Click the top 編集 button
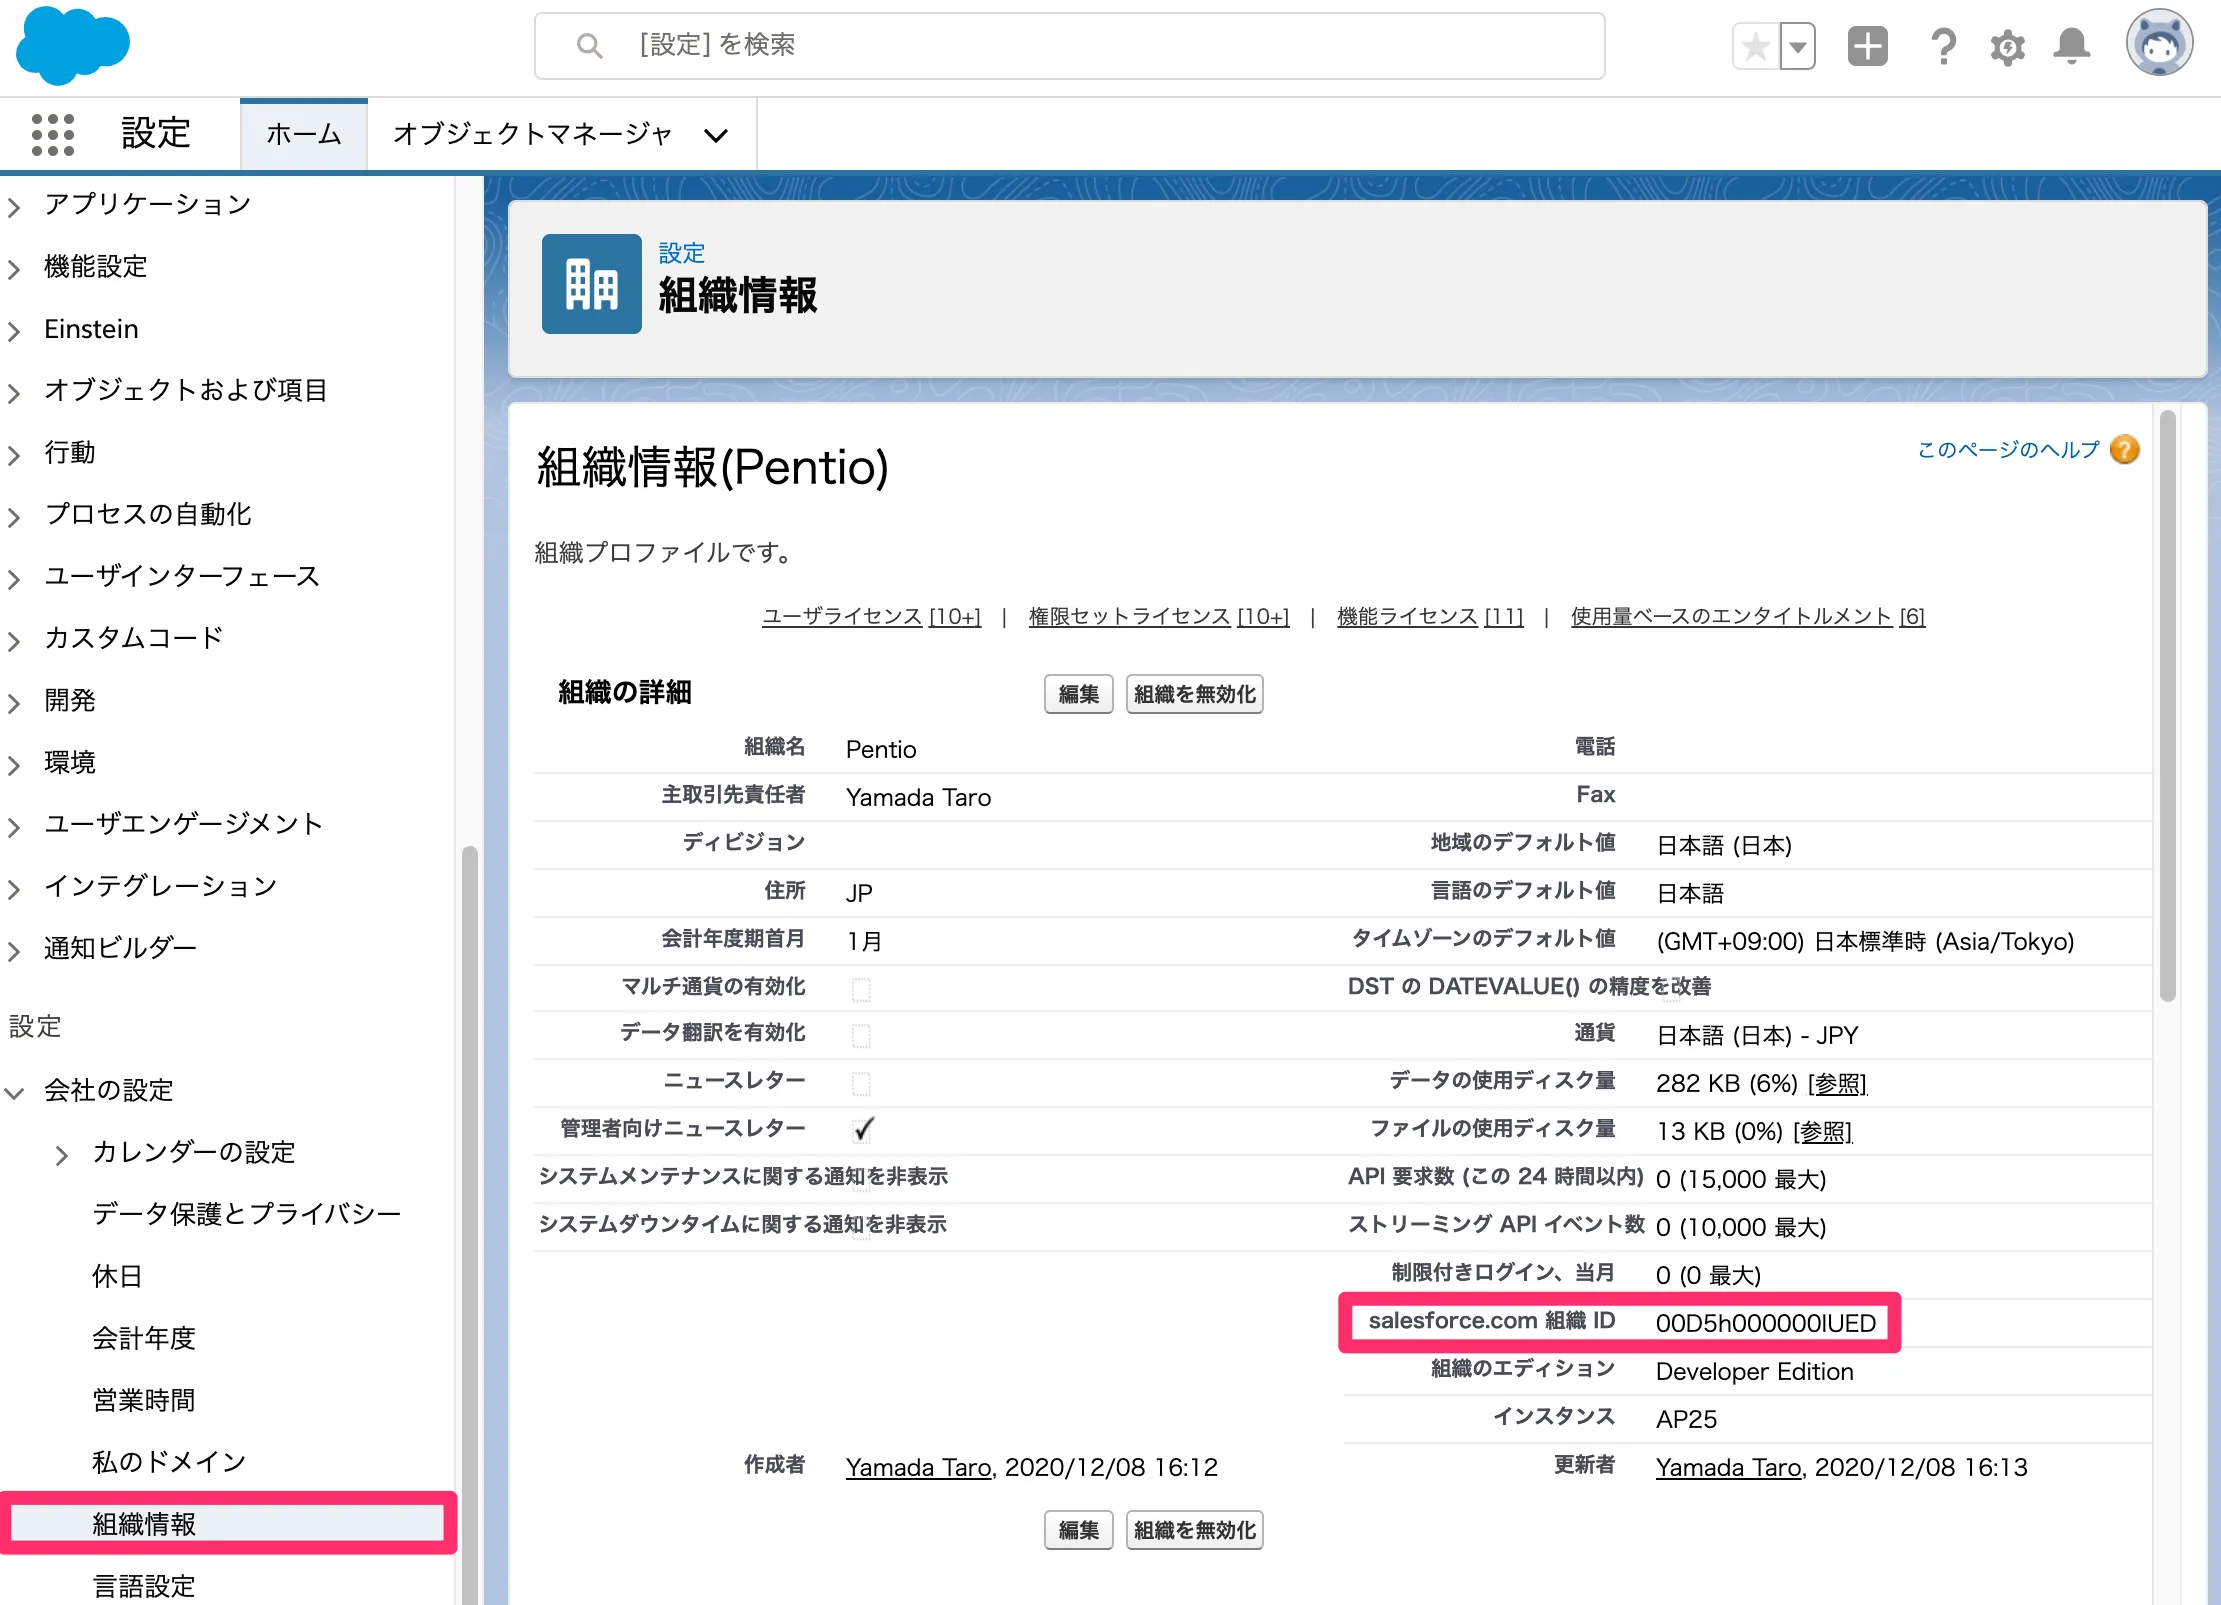2221x1605 pixels. coord(1078,694)
